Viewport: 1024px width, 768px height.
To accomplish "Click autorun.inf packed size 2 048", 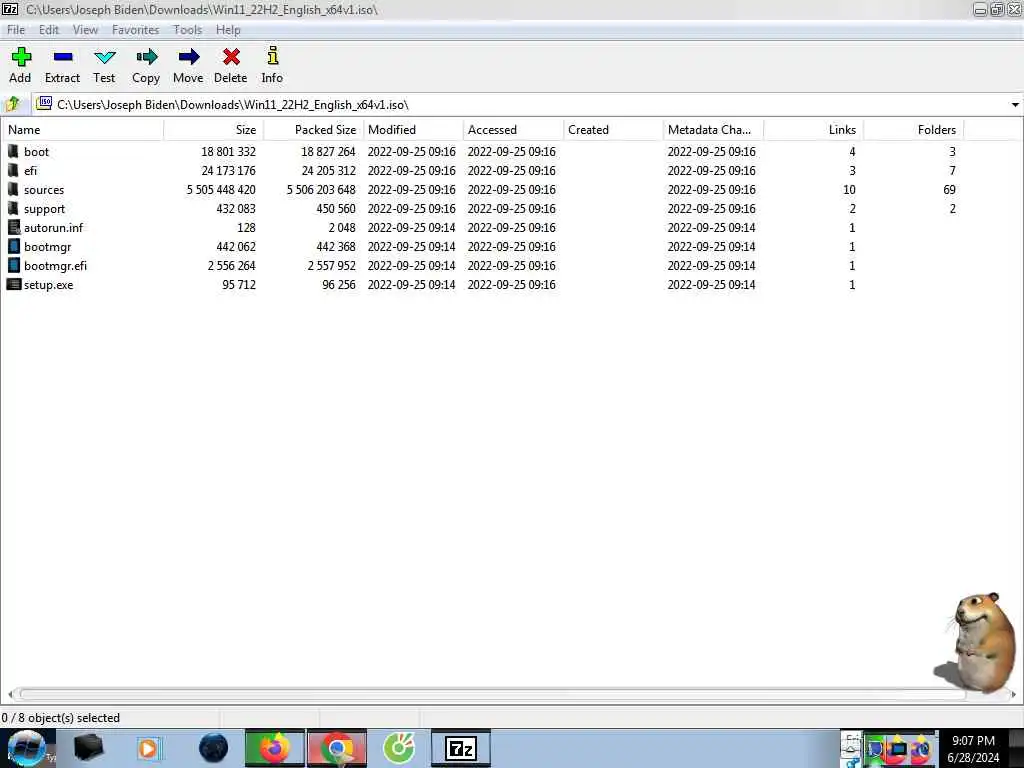I will point(342,228).
